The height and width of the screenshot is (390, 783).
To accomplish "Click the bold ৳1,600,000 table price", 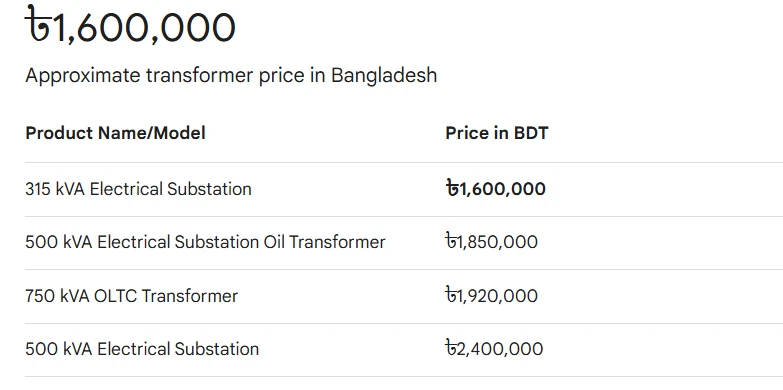I will pyautogui.click(x=495, y=189).
